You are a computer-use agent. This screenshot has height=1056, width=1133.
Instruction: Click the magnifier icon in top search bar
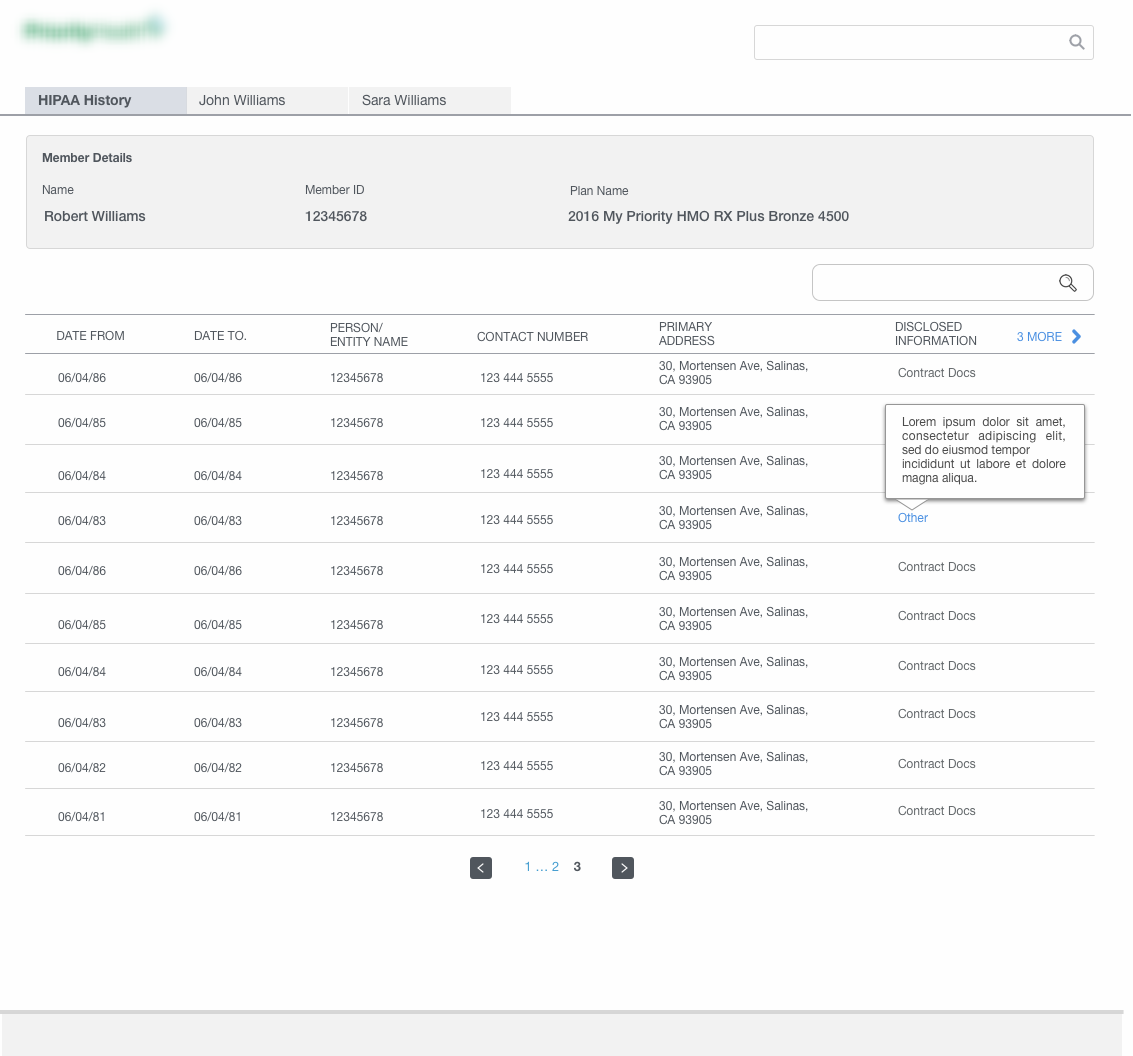(x=1076, y=42)
